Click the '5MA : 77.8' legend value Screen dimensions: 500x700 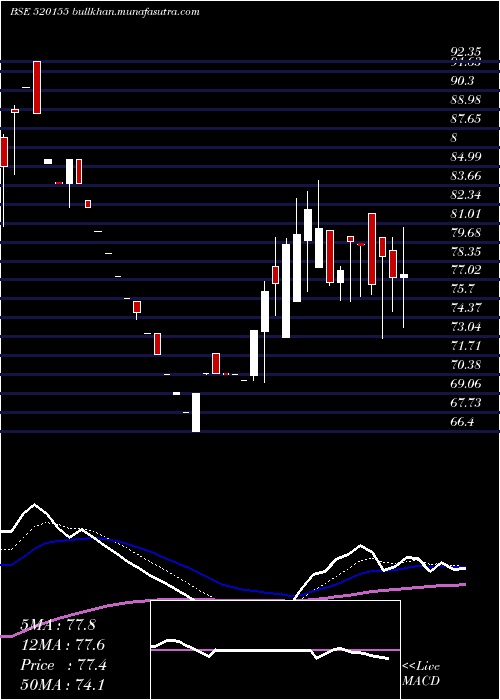pyautogui.click(x=58, y=624)
